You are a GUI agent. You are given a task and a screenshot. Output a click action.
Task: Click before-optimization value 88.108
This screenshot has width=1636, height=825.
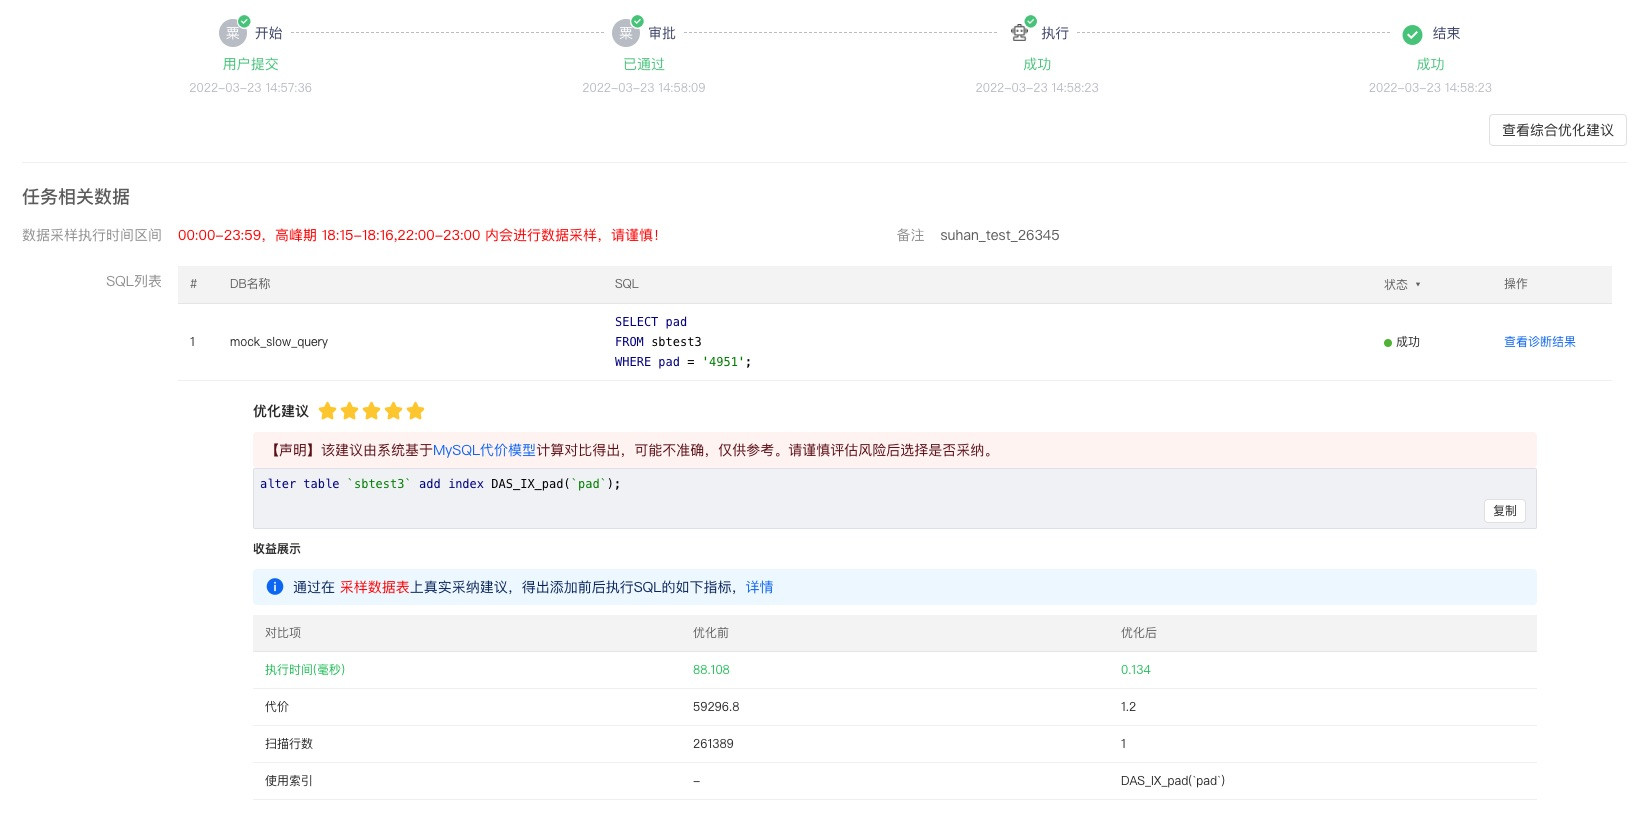(x=711, y=670)
